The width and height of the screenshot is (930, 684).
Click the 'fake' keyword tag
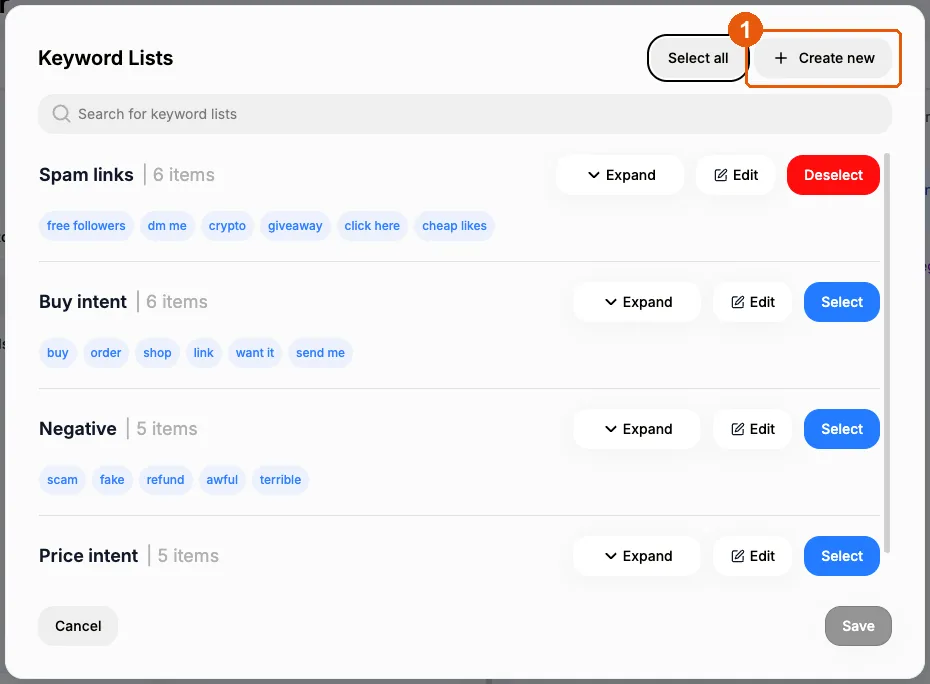point(112,480)
